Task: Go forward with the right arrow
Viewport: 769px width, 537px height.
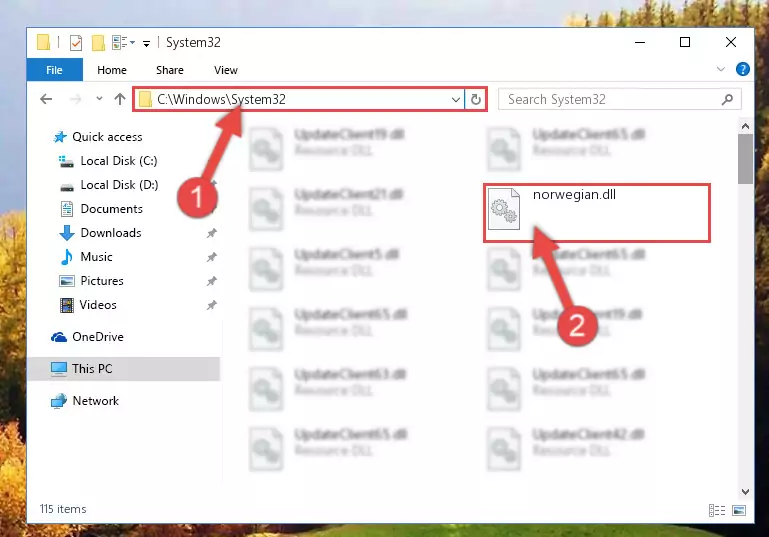Action: point(76,99)
